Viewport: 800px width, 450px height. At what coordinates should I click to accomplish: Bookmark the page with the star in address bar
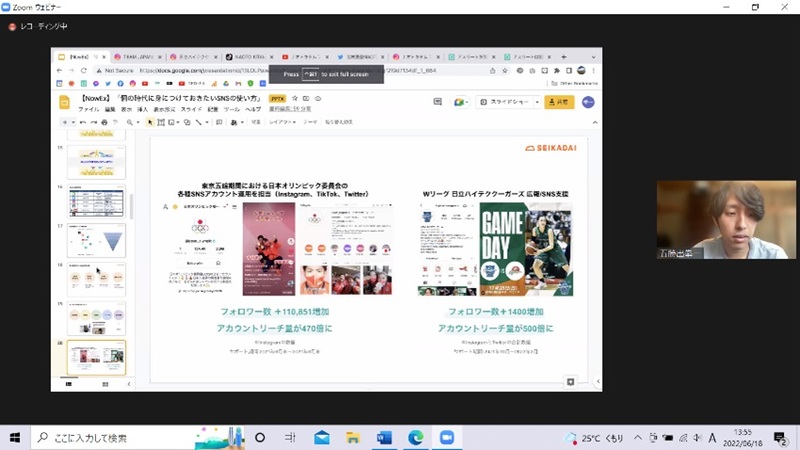point(505,70)
